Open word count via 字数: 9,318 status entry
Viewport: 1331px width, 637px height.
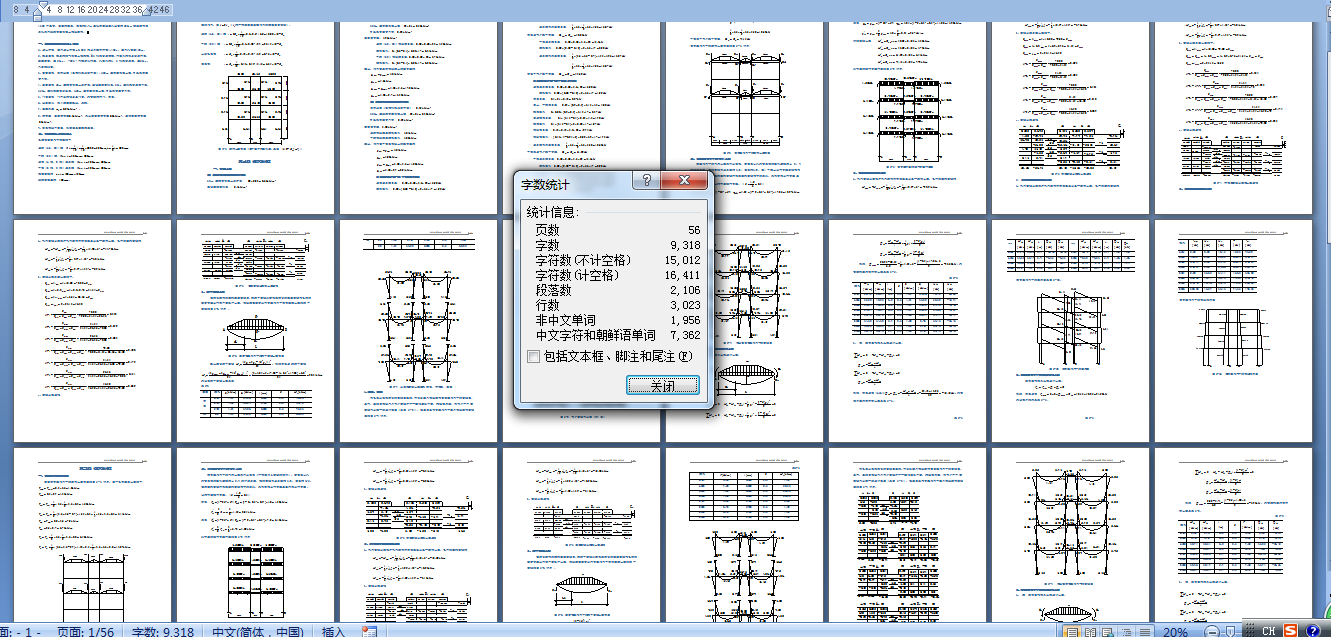pyautogui.click(x=165, y=632)
